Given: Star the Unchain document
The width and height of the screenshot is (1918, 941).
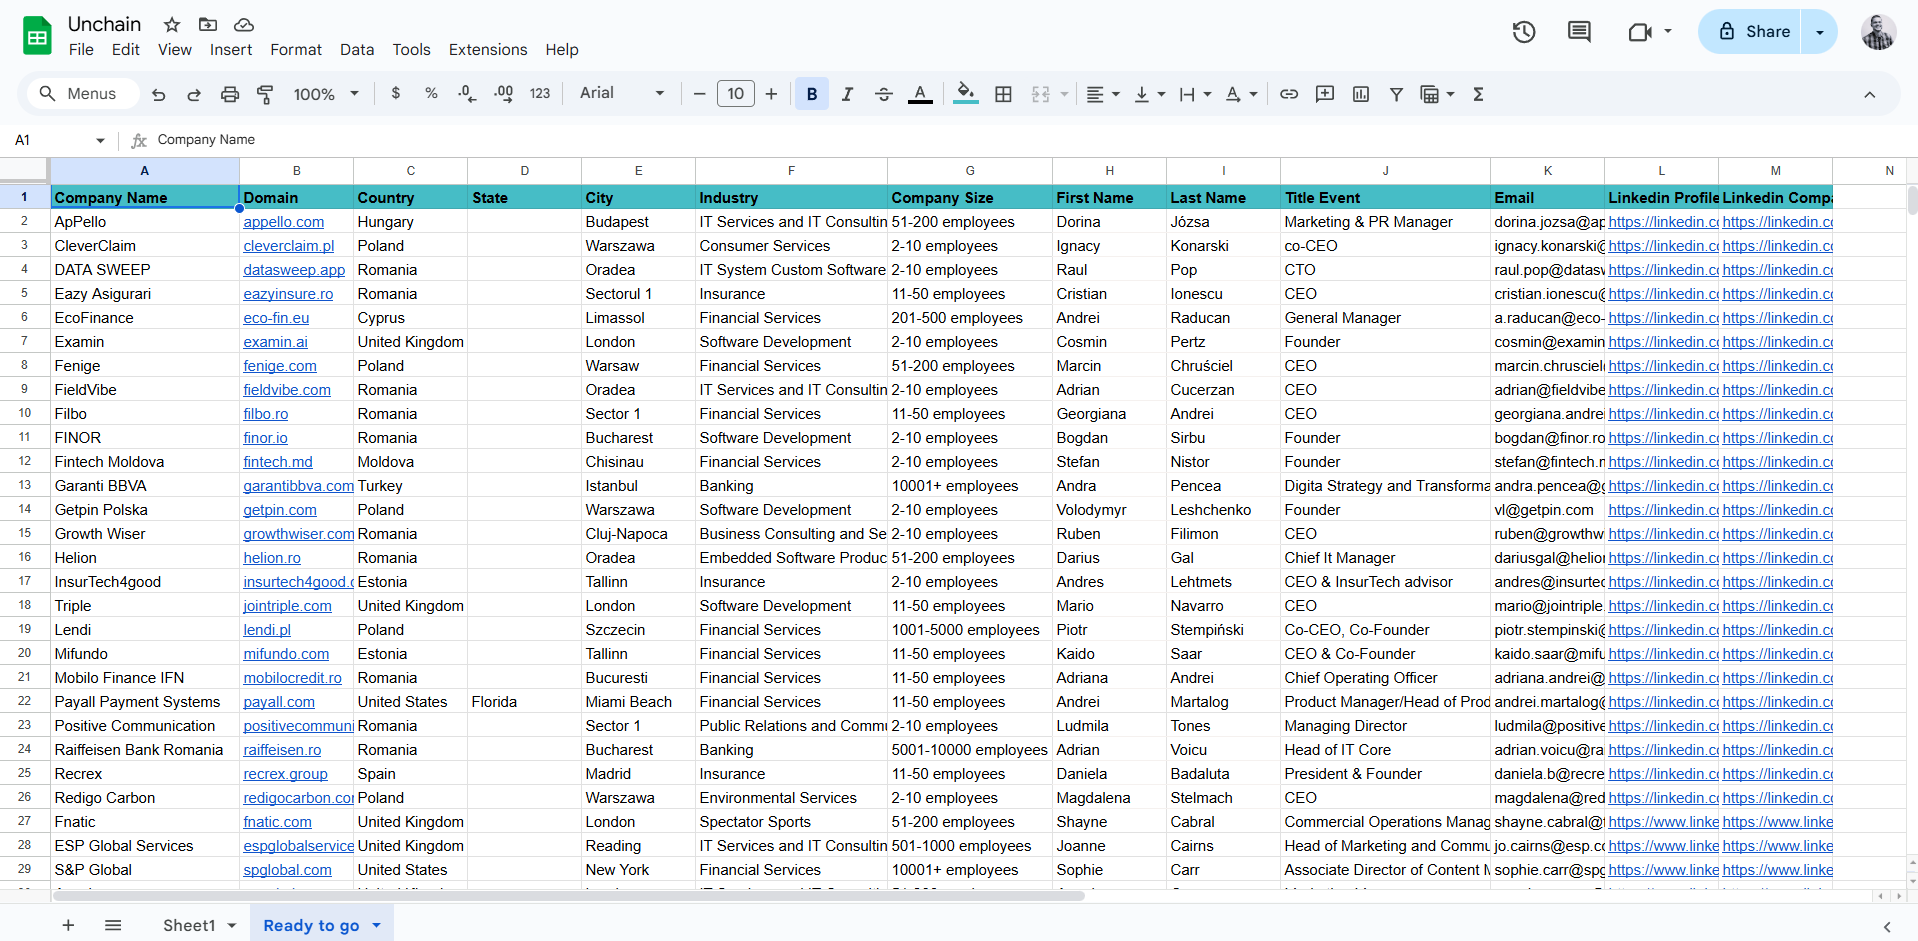Looking at the screenshot, I should pyautogui.click(x=172, y=24).
